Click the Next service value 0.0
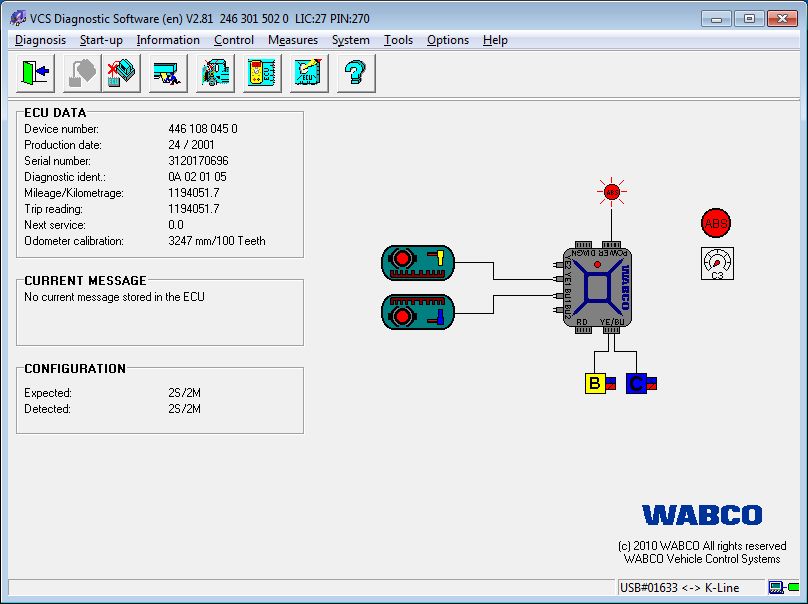Viewport: 808px width, 604px height. click(176, 225)
